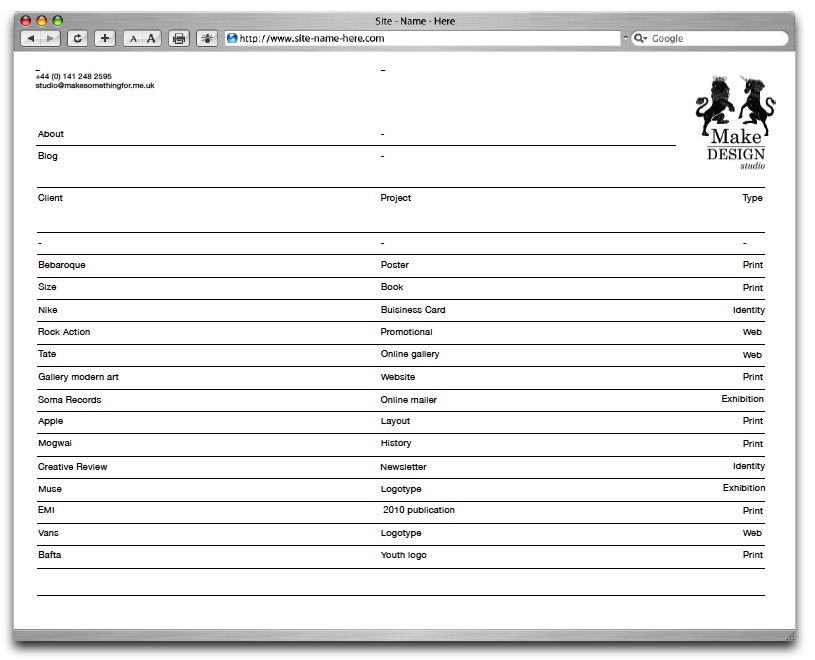The width and height of the screenshot is (815, 660).
Task: Open the About link
Action: pyautogui.click(x=50, y=134)
